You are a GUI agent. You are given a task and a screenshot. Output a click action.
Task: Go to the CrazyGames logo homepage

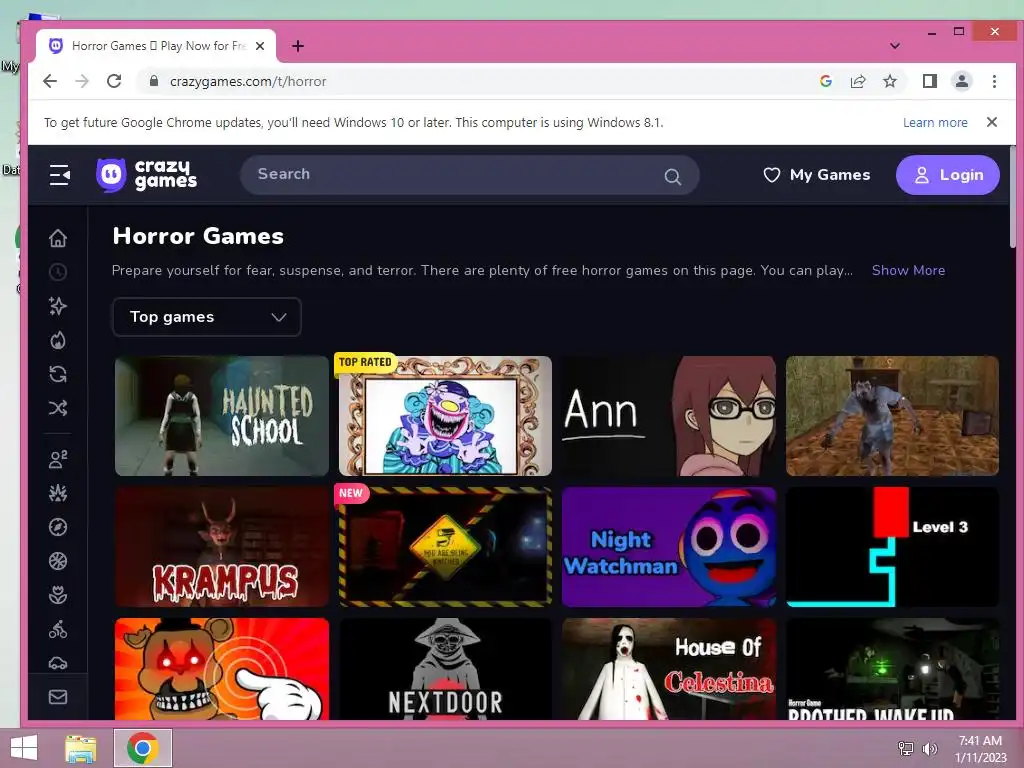pyautogui.click(x=147, y=175)
